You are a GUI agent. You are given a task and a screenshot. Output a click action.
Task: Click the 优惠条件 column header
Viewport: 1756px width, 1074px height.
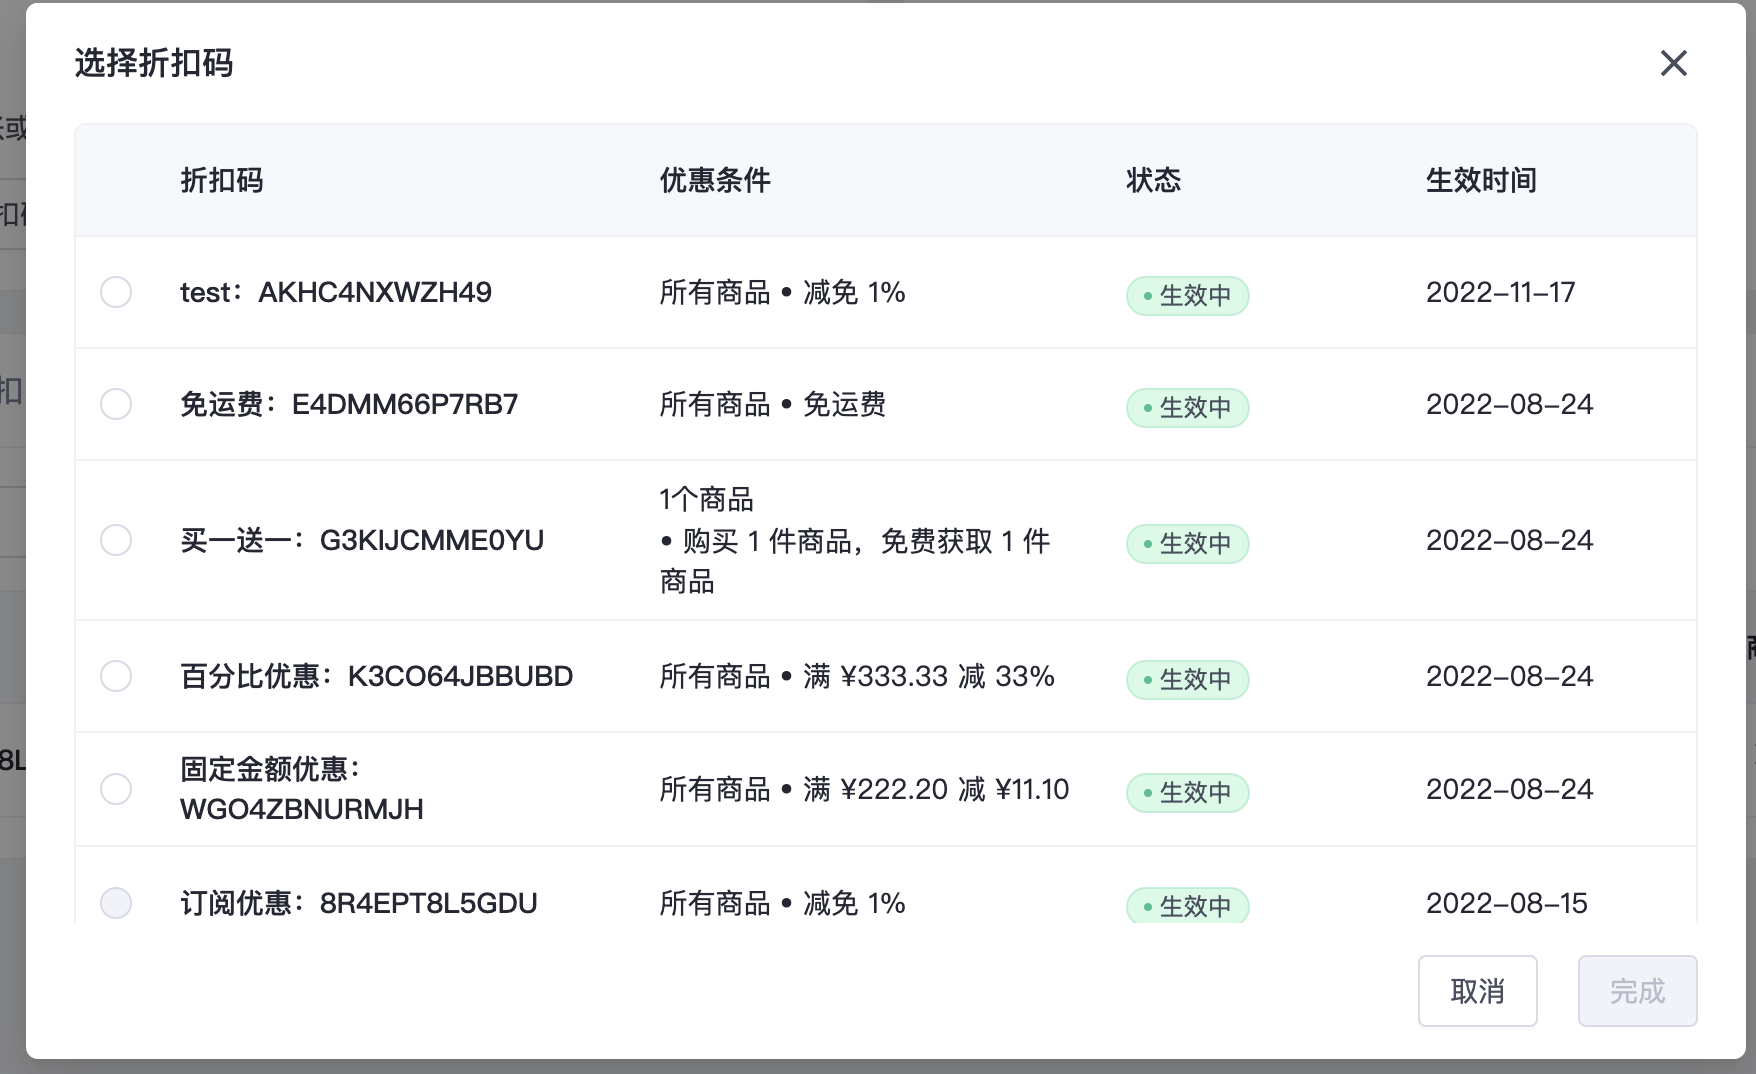715,181
